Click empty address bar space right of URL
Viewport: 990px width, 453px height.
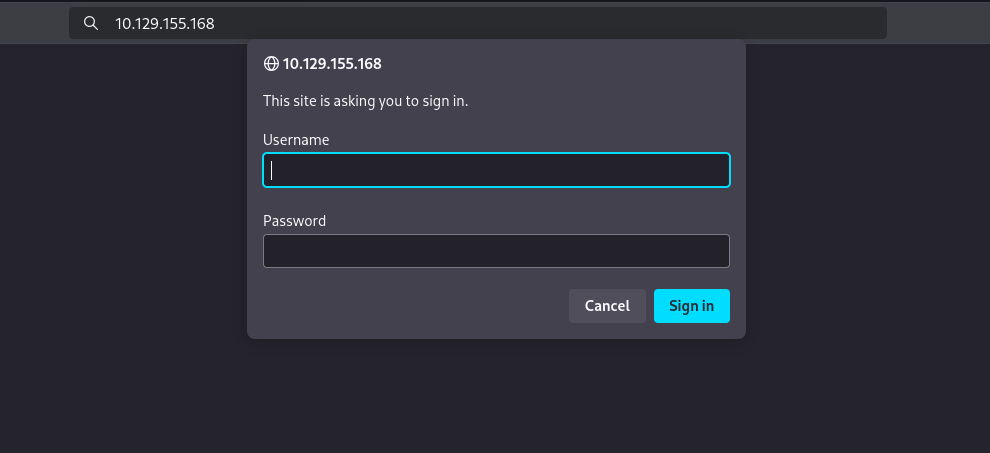(x=550, y=23)
